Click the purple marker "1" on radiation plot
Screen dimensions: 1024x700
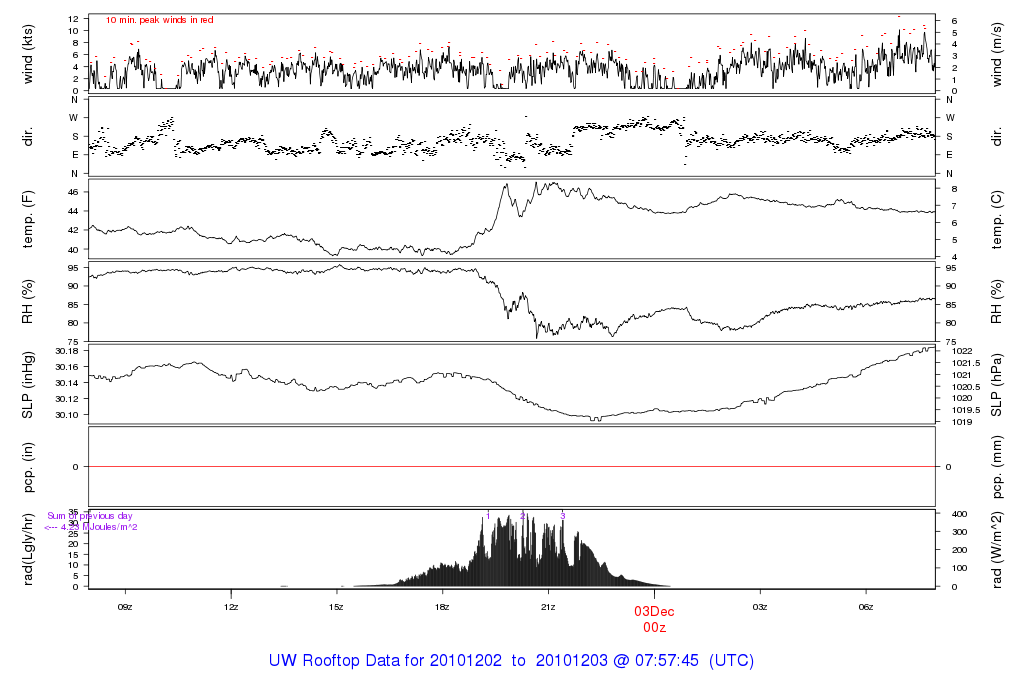(488, 516)
